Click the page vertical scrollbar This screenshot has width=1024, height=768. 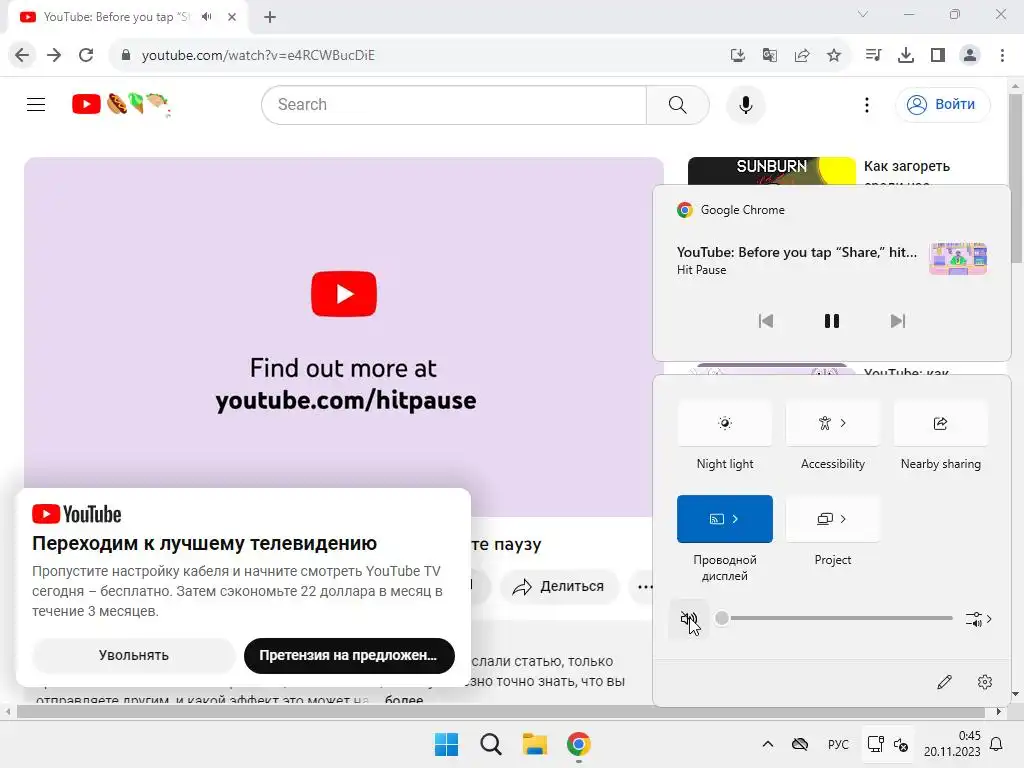tap(1015, 177)
